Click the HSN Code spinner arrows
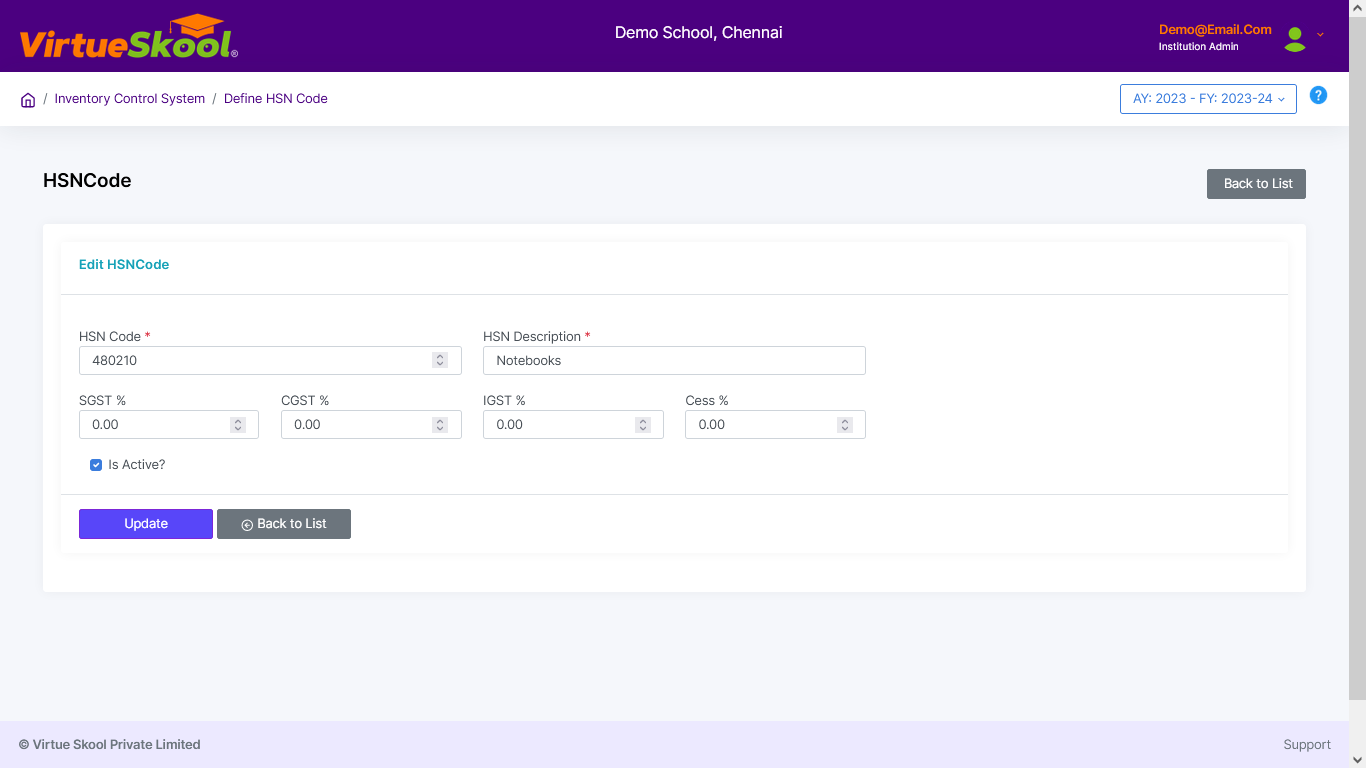Viewport: 1366px width, 768px height. point(440,360)
